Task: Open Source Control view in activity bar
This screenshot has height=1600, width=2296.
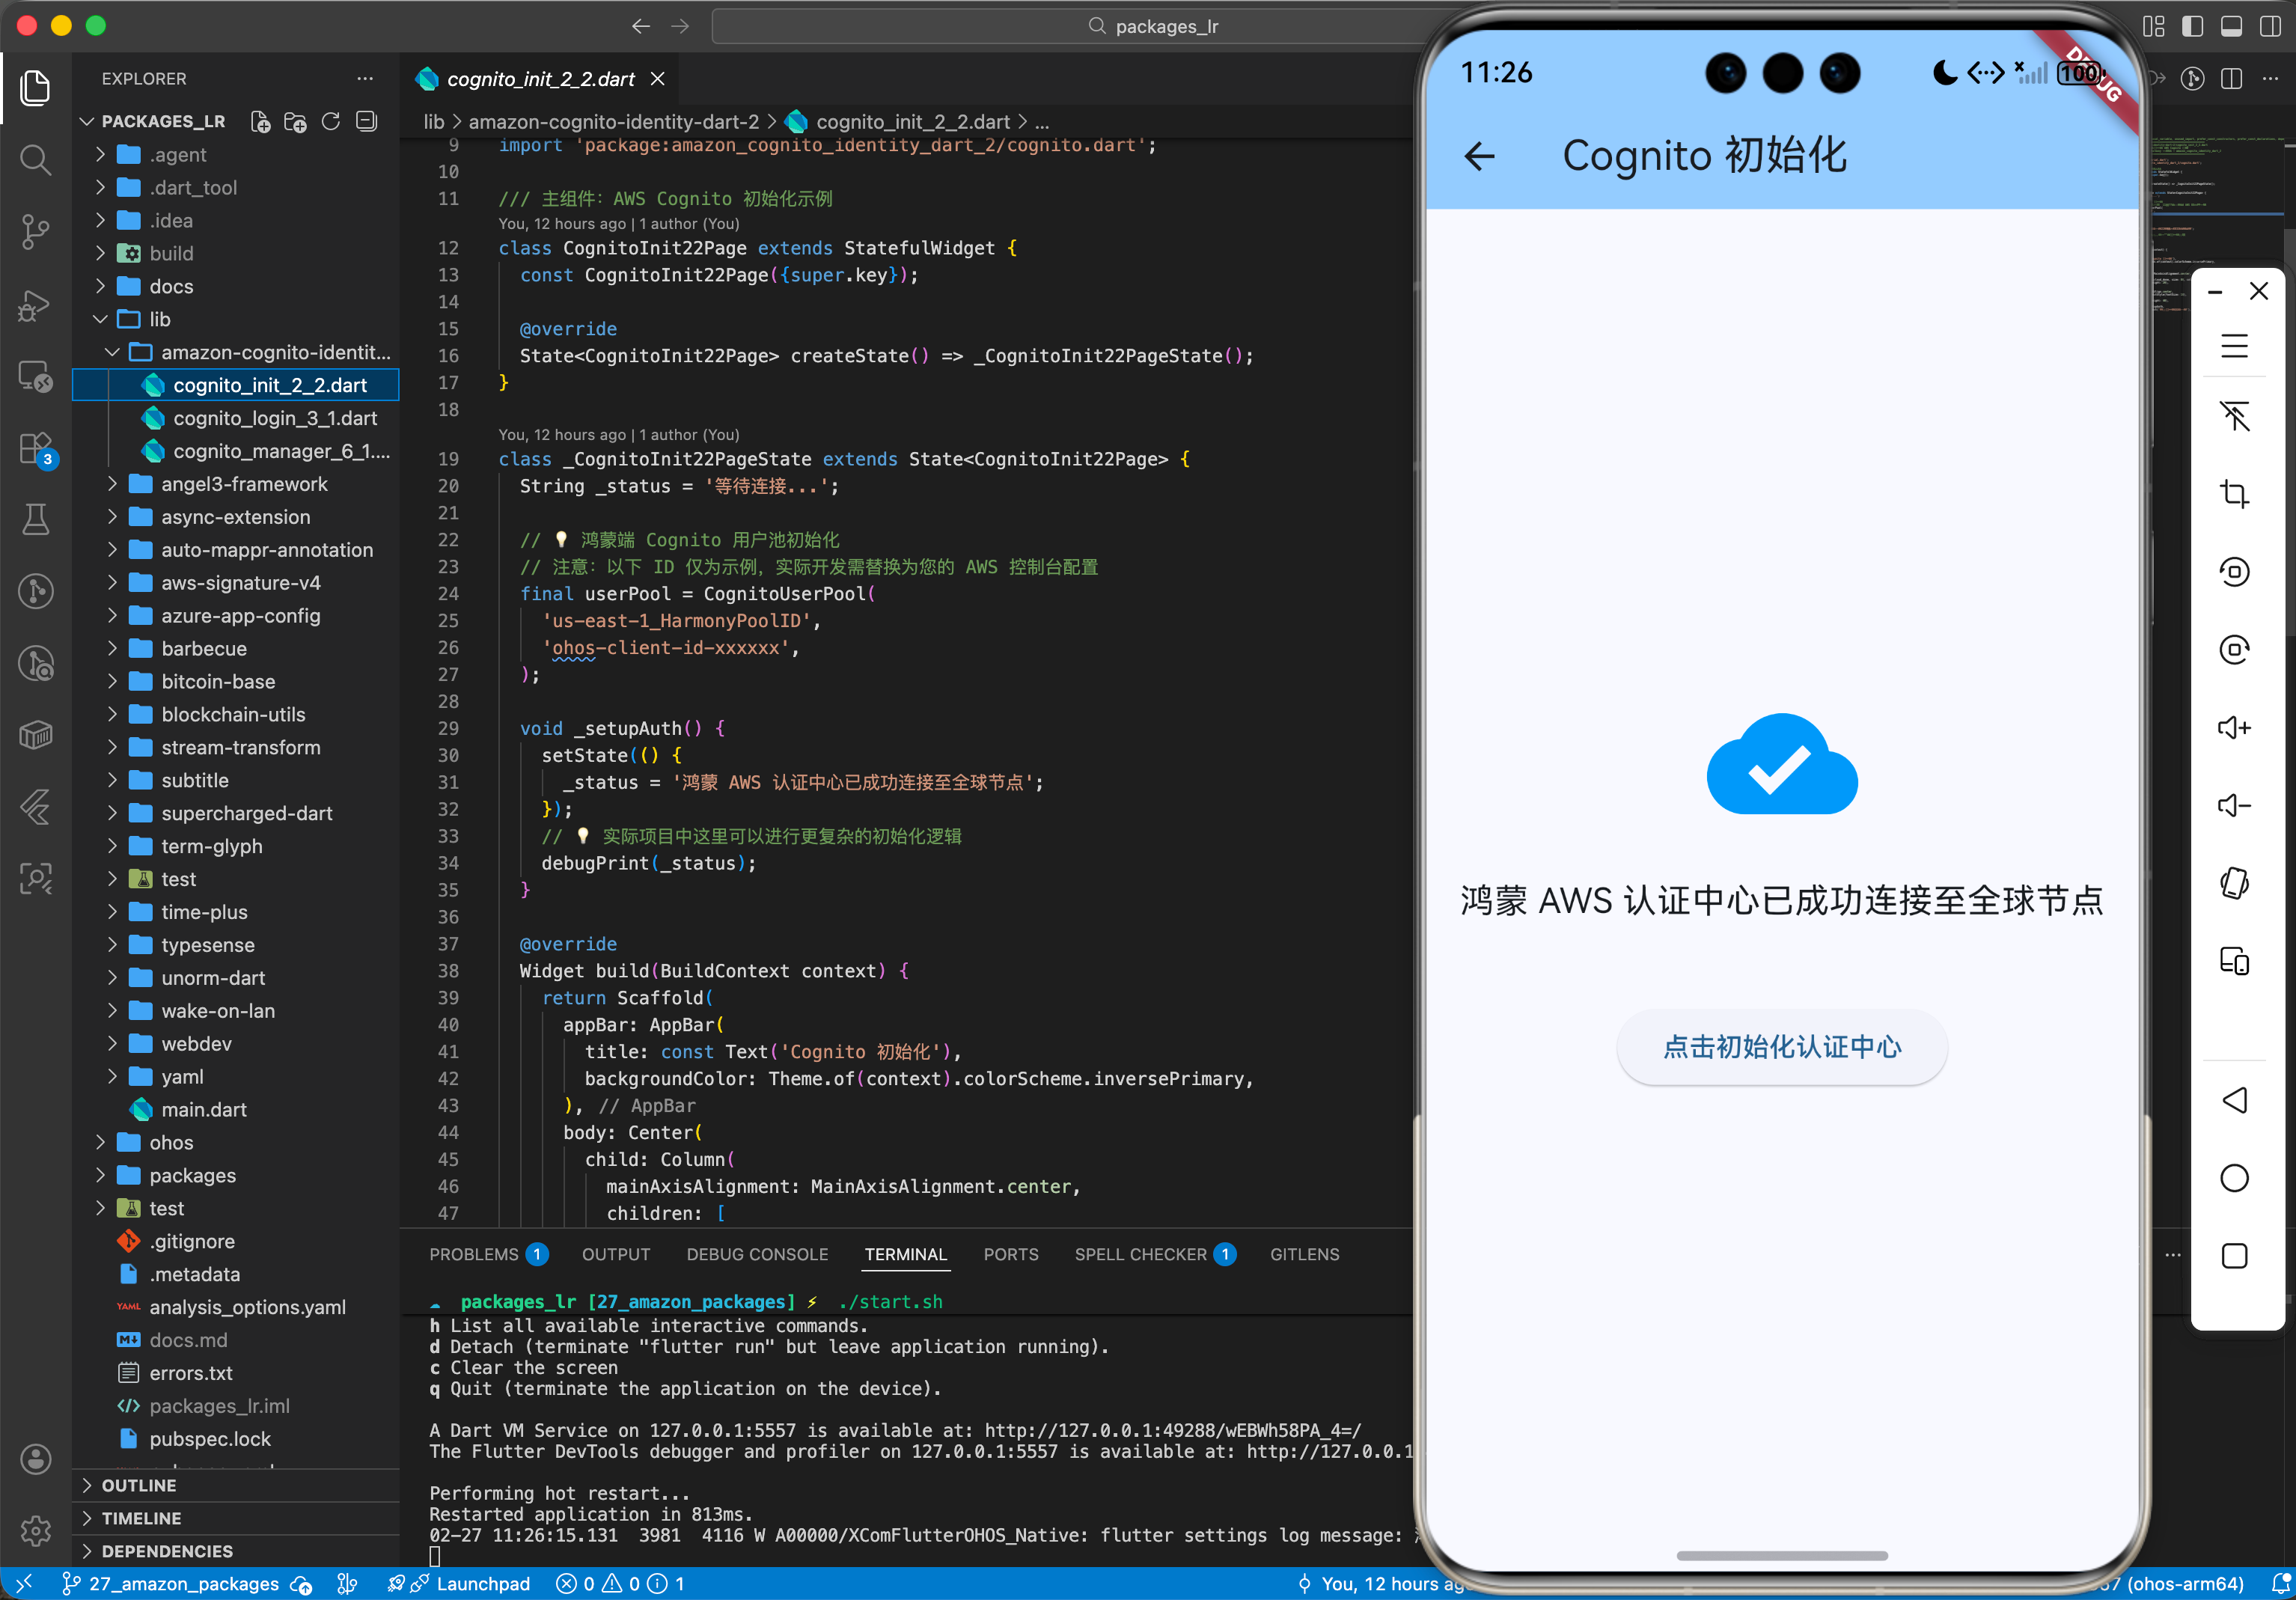Action: click(x=36, y=232)
